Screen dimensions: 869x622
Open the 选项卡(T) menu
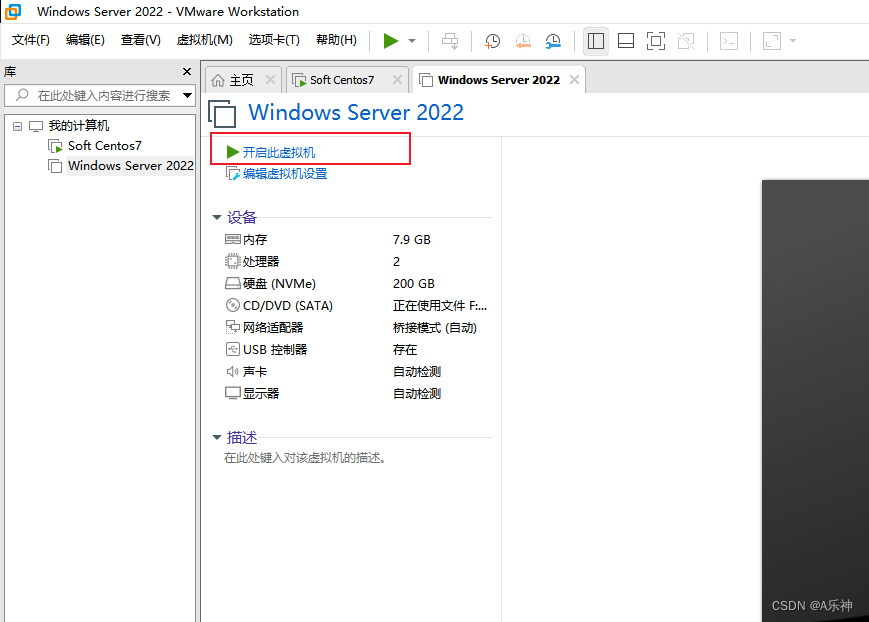(274, 40)
